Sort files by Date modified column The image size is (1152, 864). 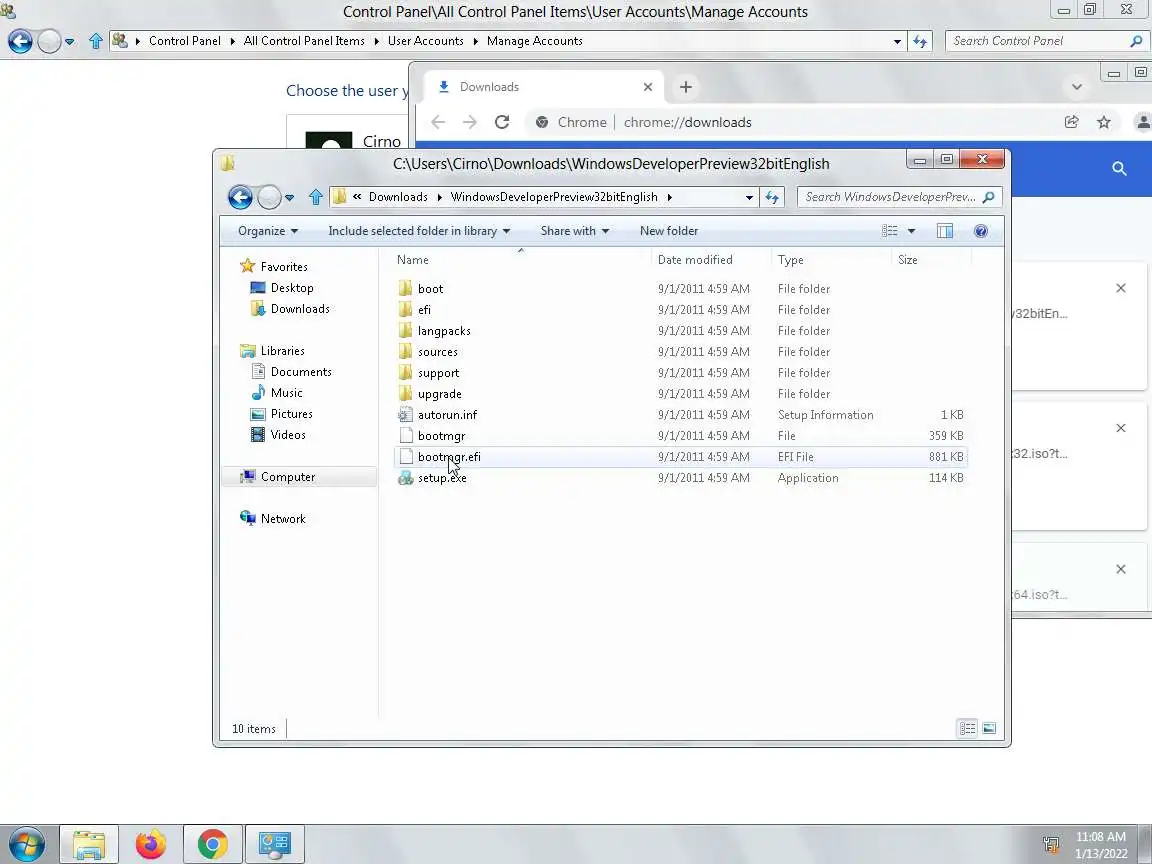[710, 259]
